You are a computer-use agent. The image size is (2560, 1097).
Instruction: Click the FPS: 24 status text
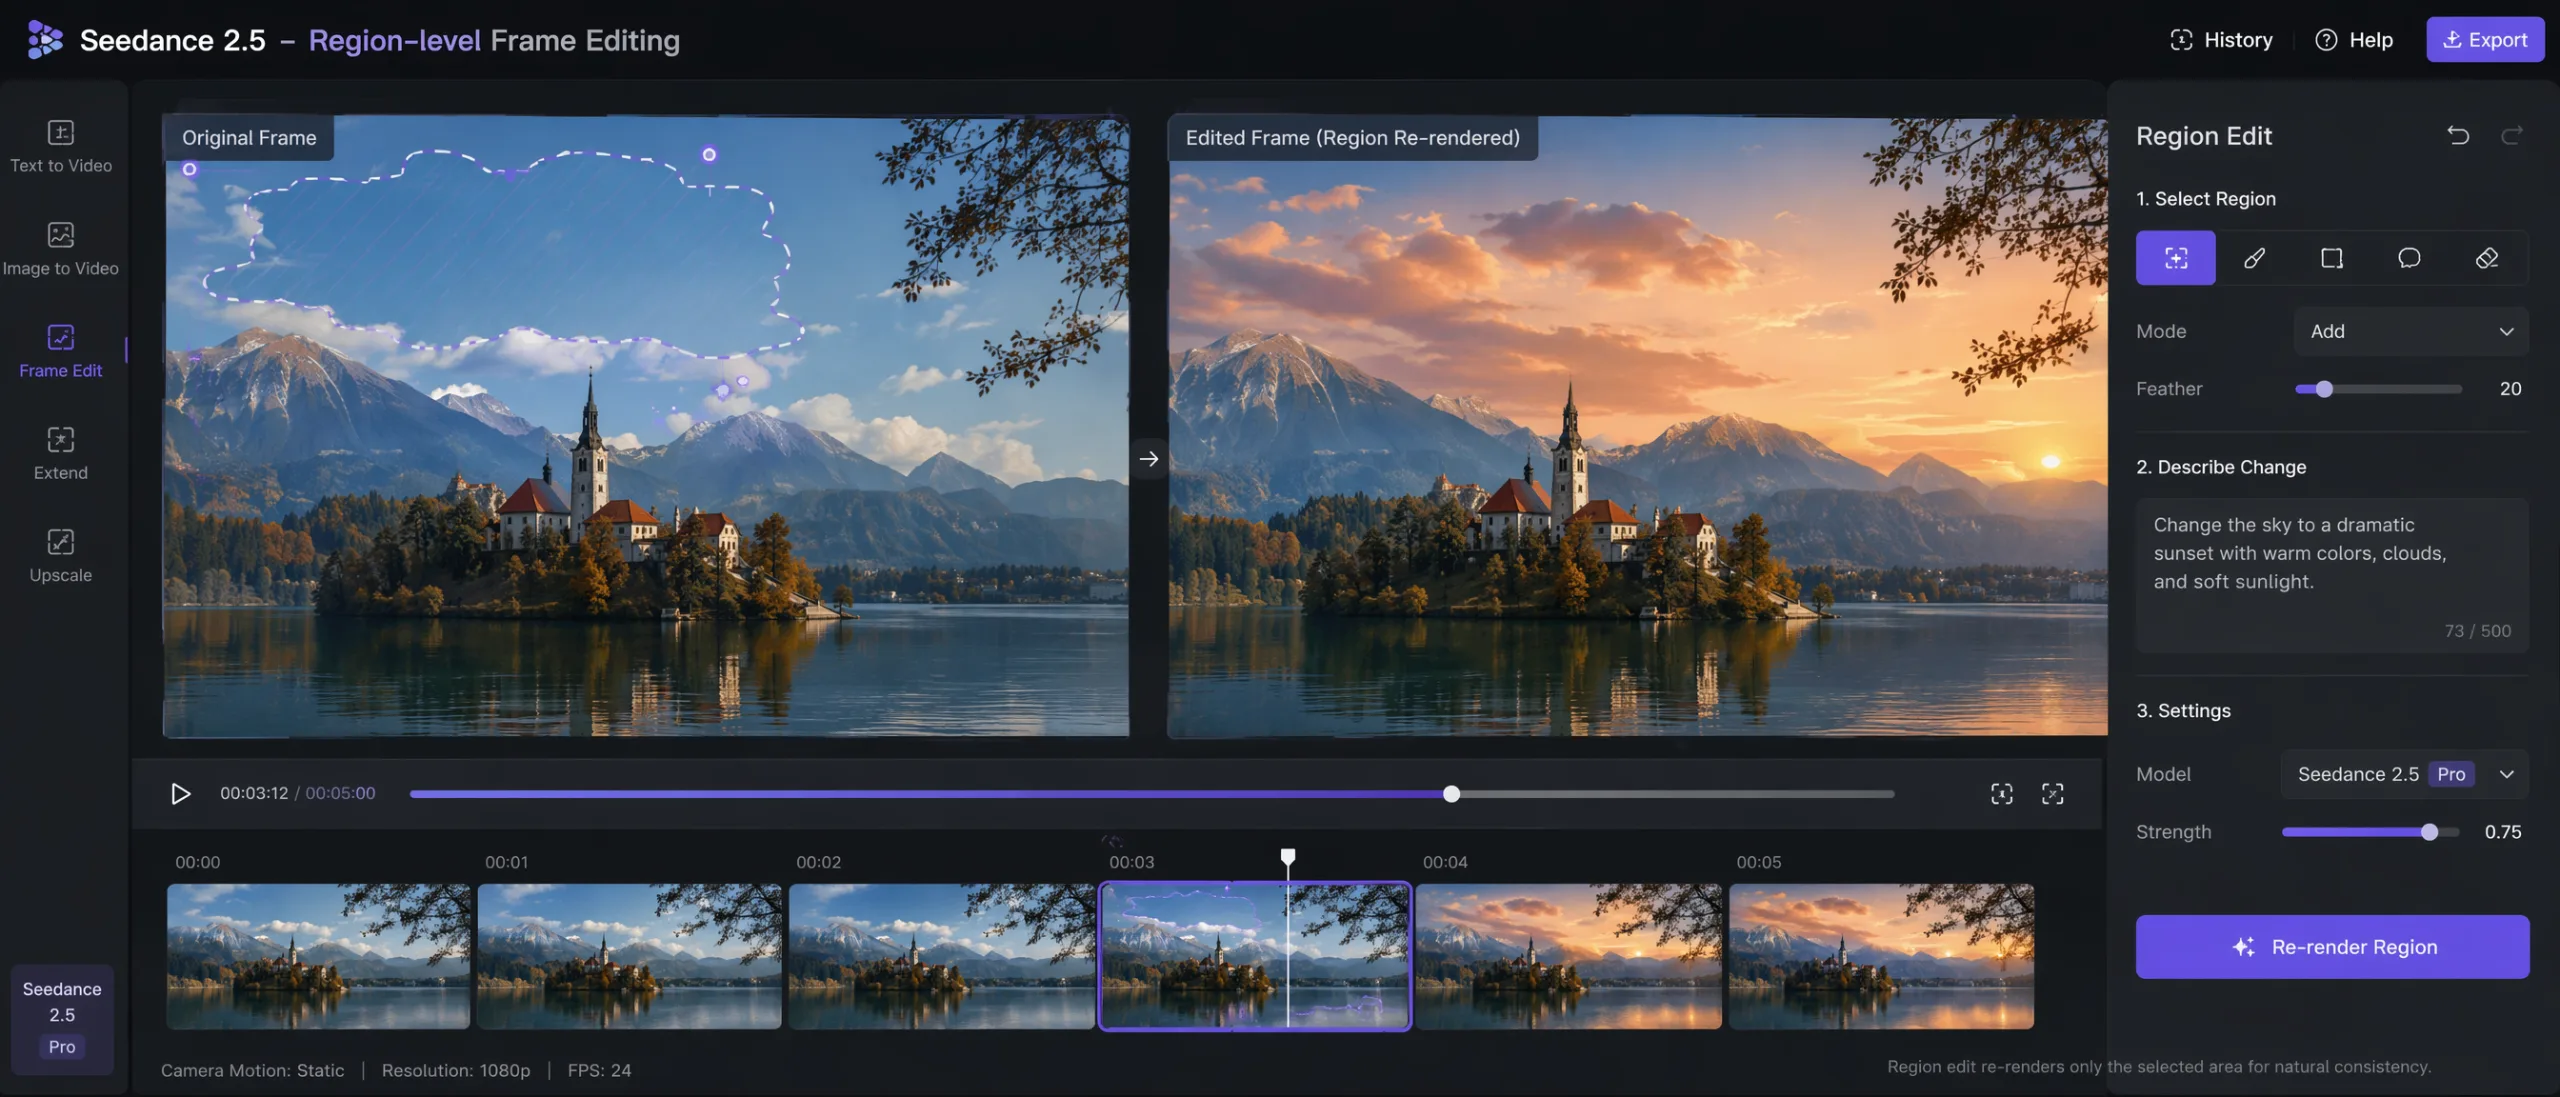pyautogui.click(x=599, y=1070)
